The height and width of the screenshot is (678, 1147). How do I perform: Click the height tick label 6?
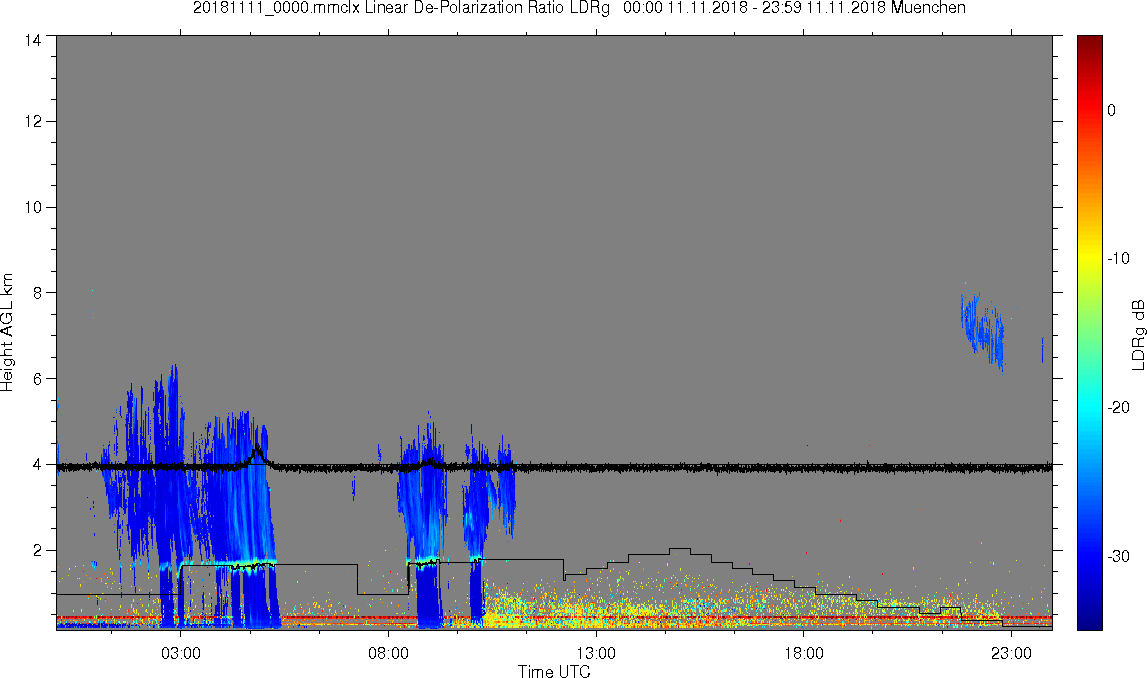click(x=37, y=379)
